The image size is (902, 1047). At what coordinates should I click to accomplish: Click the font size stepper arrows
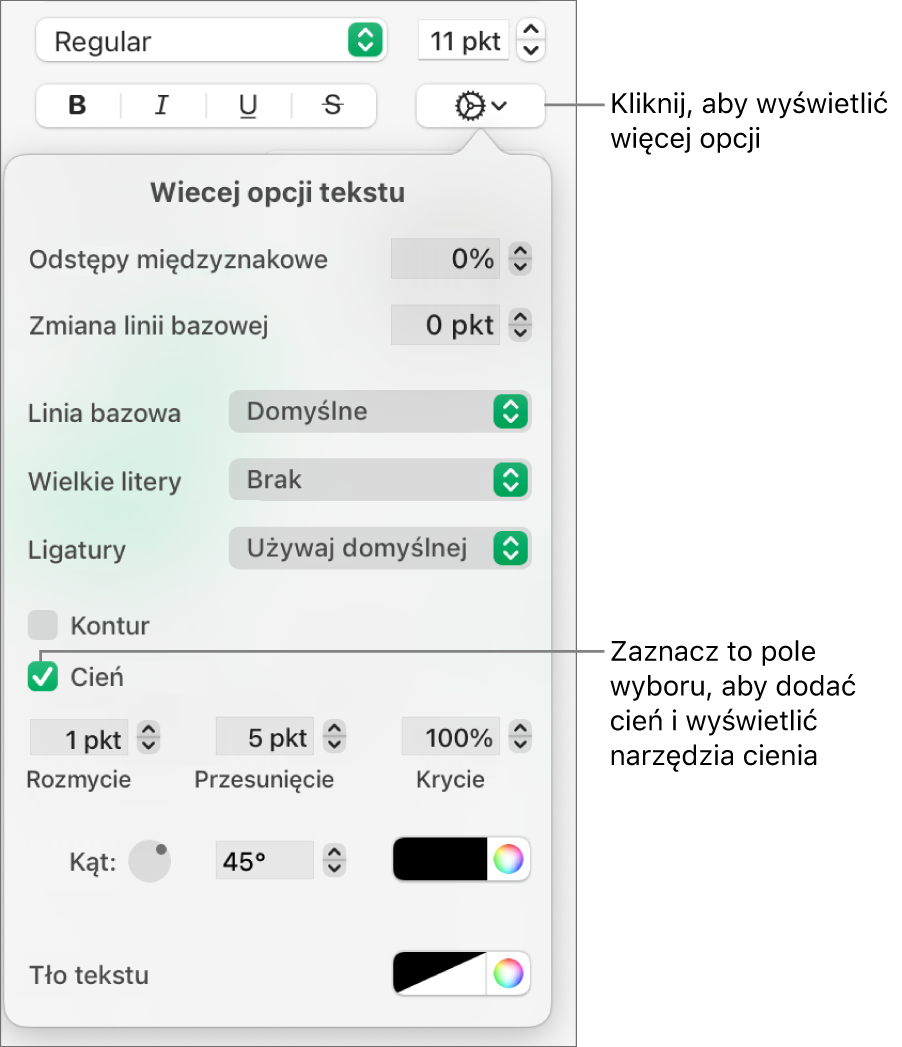(532, 41)
